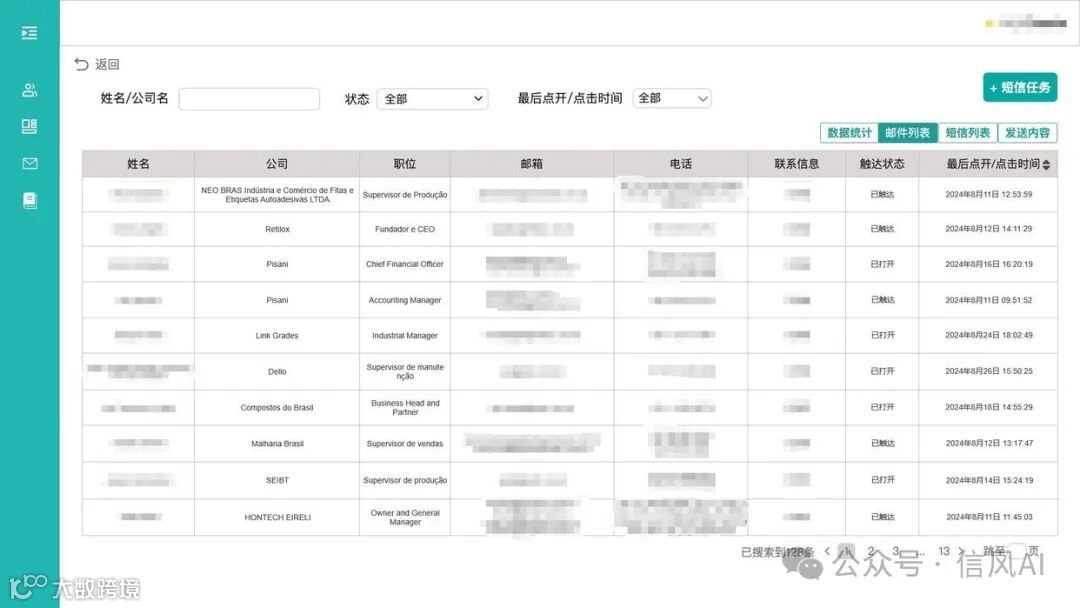This screenshot has height=608, width=1080.
Task: Click timestamp 2024年8月24日 18:02:49
Action: tap(988, 335)
